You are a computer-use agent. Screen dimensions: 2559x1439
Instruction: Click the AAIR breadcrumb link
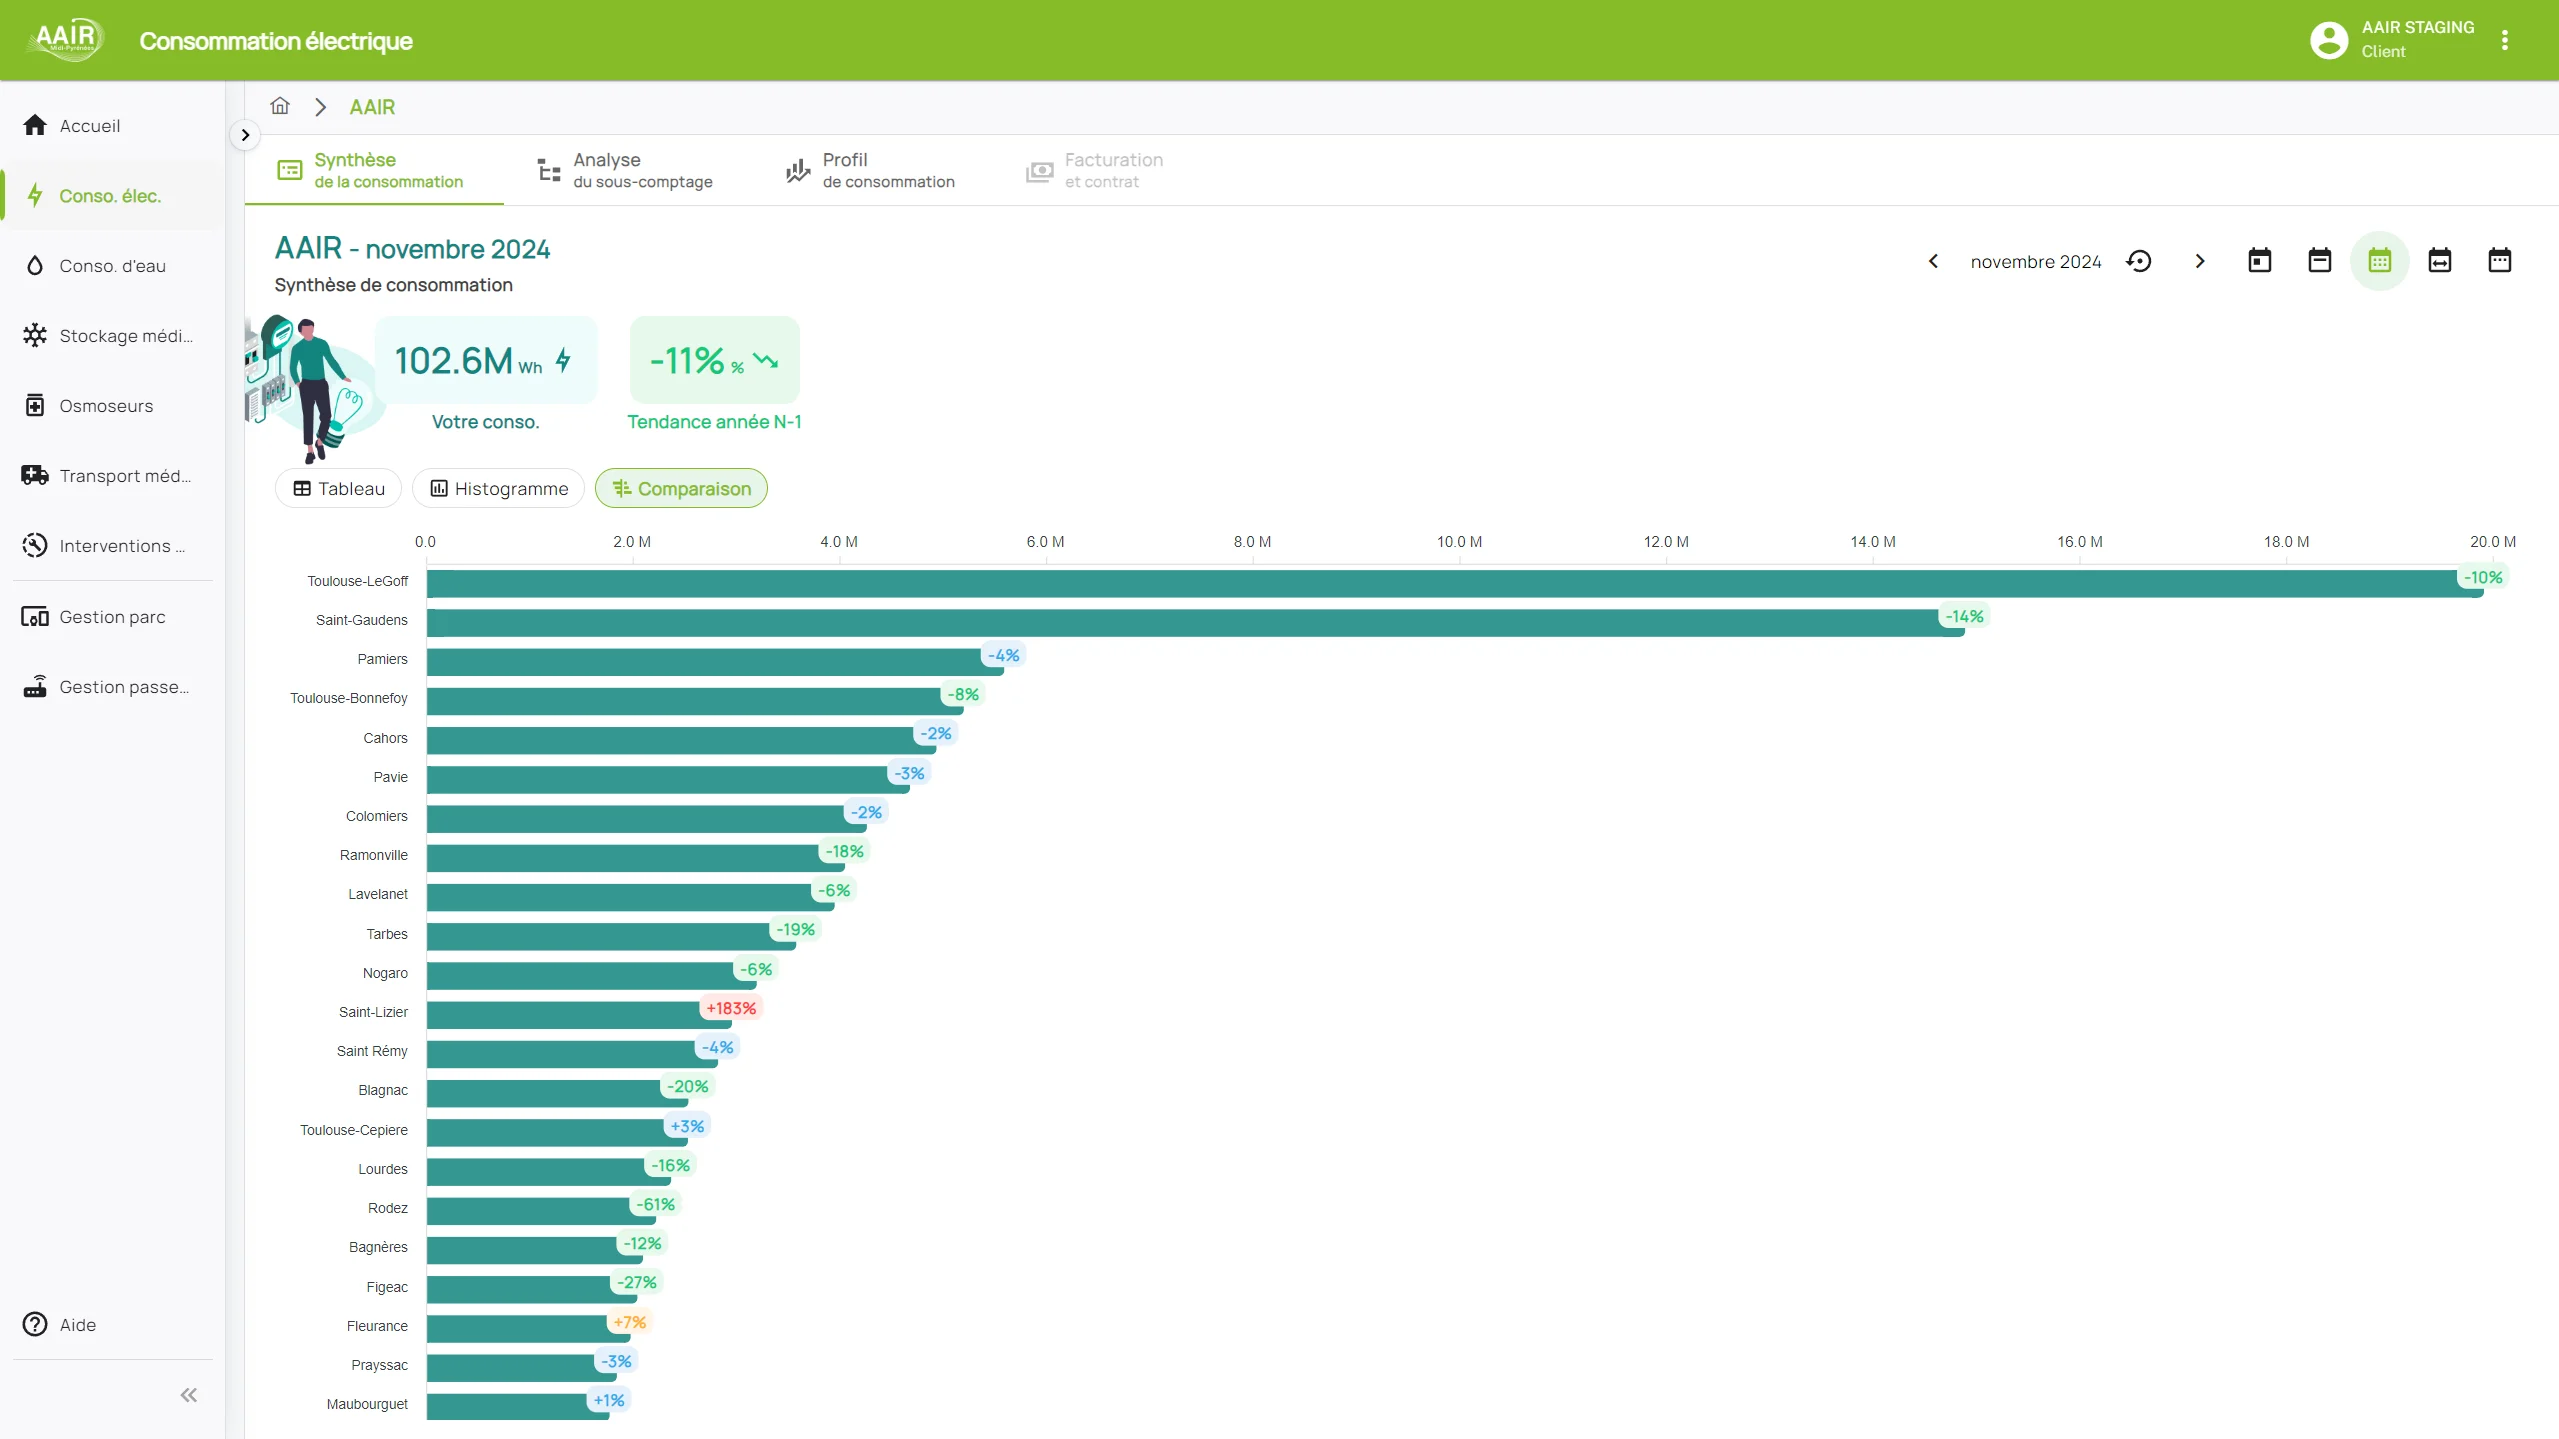[372, 107]
